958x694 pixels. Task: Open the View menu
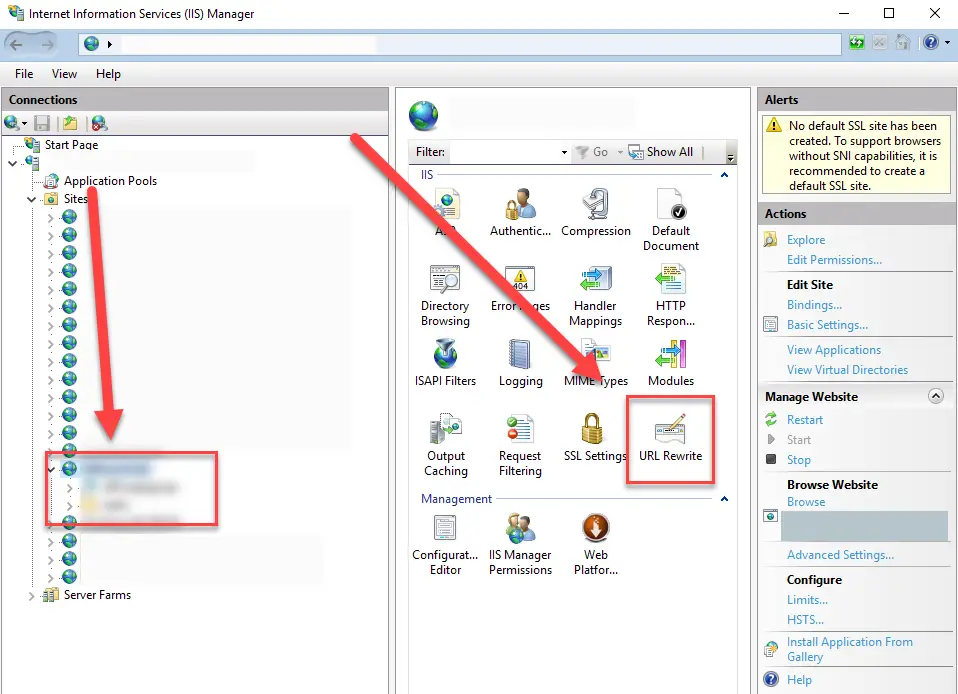[64, 74]
